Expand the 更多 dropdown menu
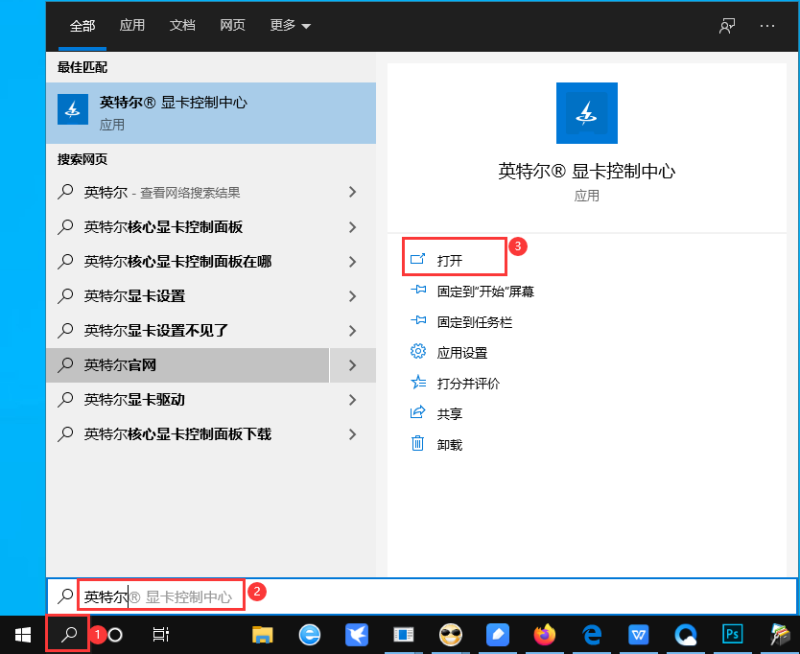The width and height of the screenshot is (800, 654). coord(289,26)
